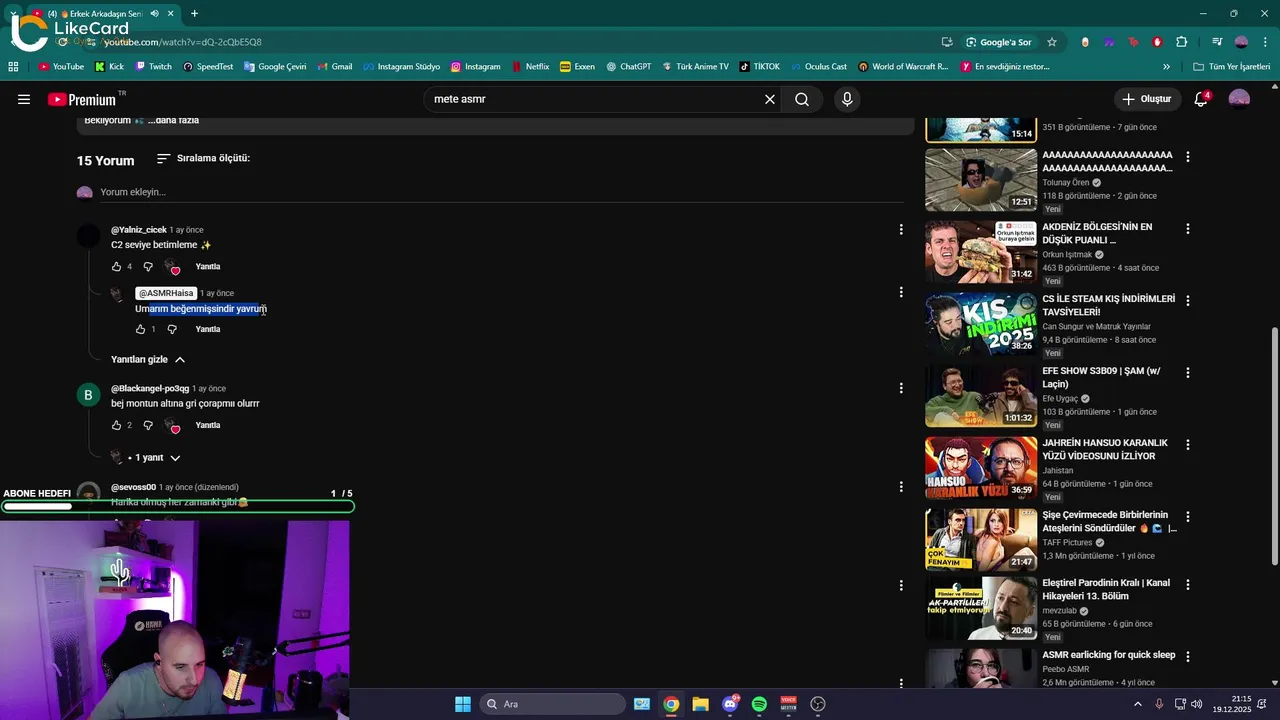Open the CS ve Steam kış indirimleri thumbnail
1280x720 pixels.
coord(981,324)
